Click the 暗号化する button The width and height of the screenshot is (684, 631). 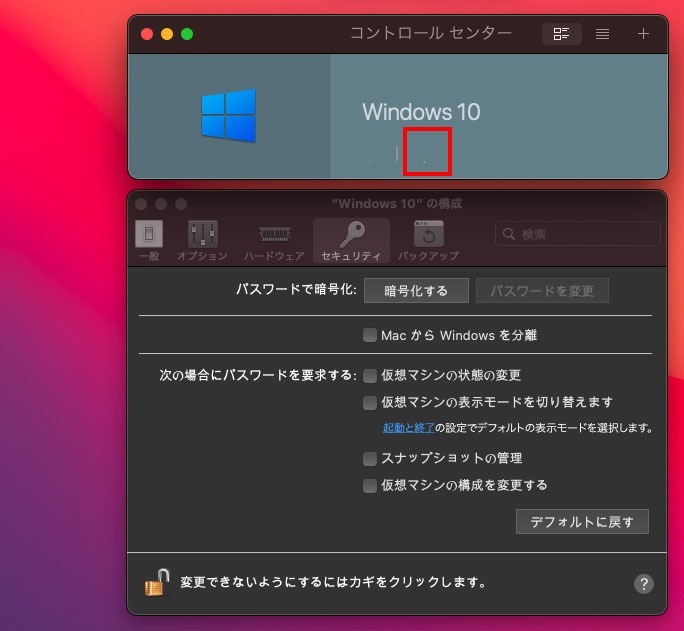[416, 290]
